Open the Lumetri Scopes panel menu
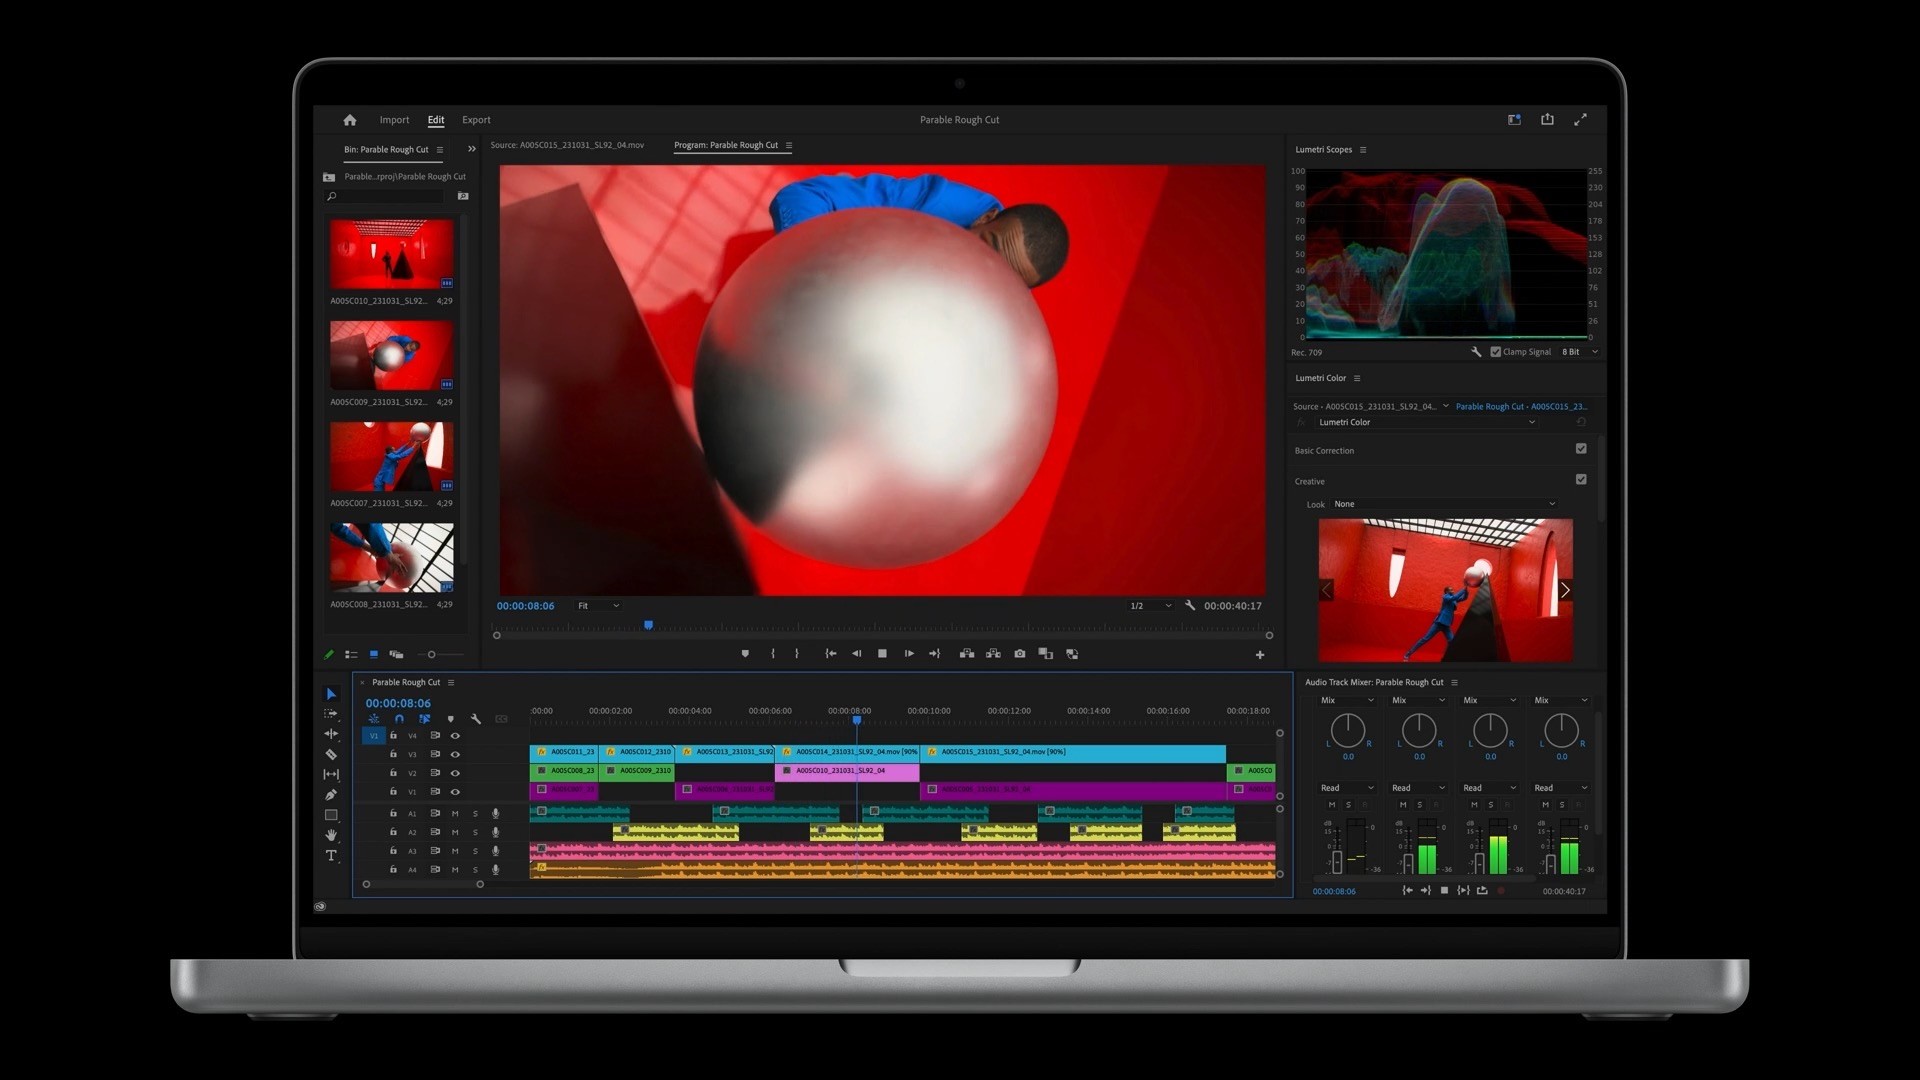This screenshot has height=1080, width=1920. [1363, 150]
